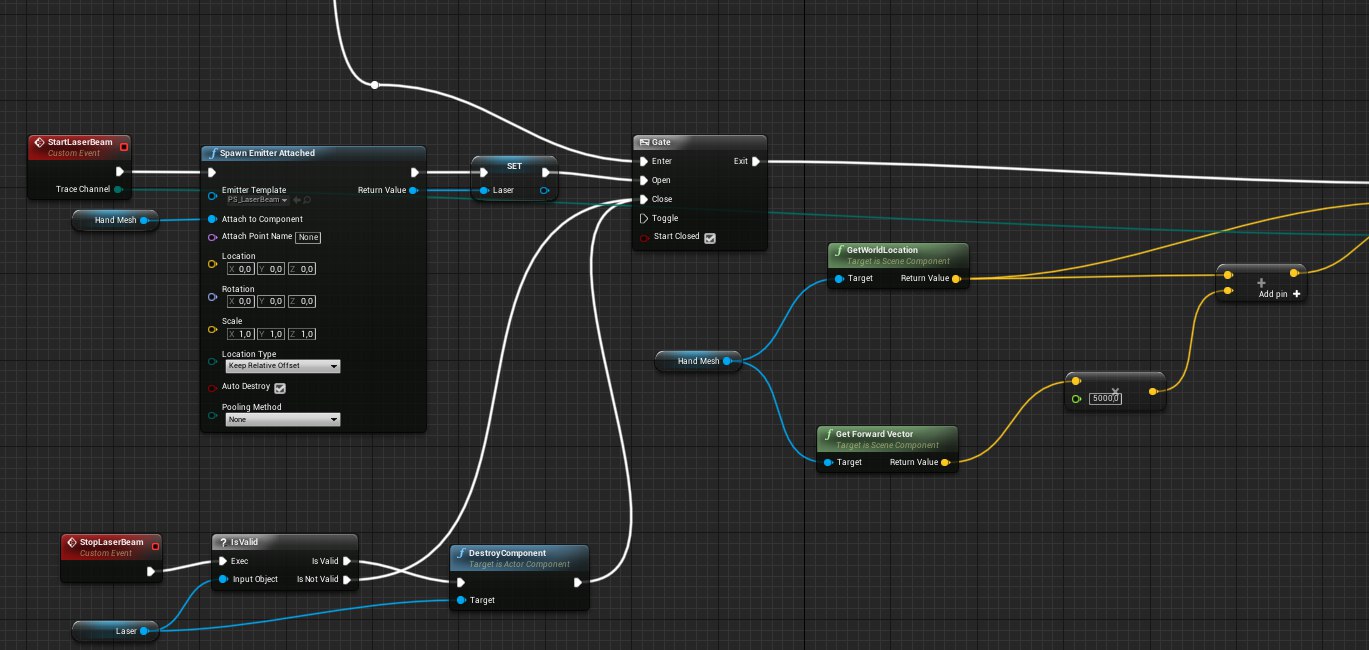Click the Get Forward Vector Target pin
Image resolution: width=1369 pixels, height=650 pixels.
click(828, 463)
